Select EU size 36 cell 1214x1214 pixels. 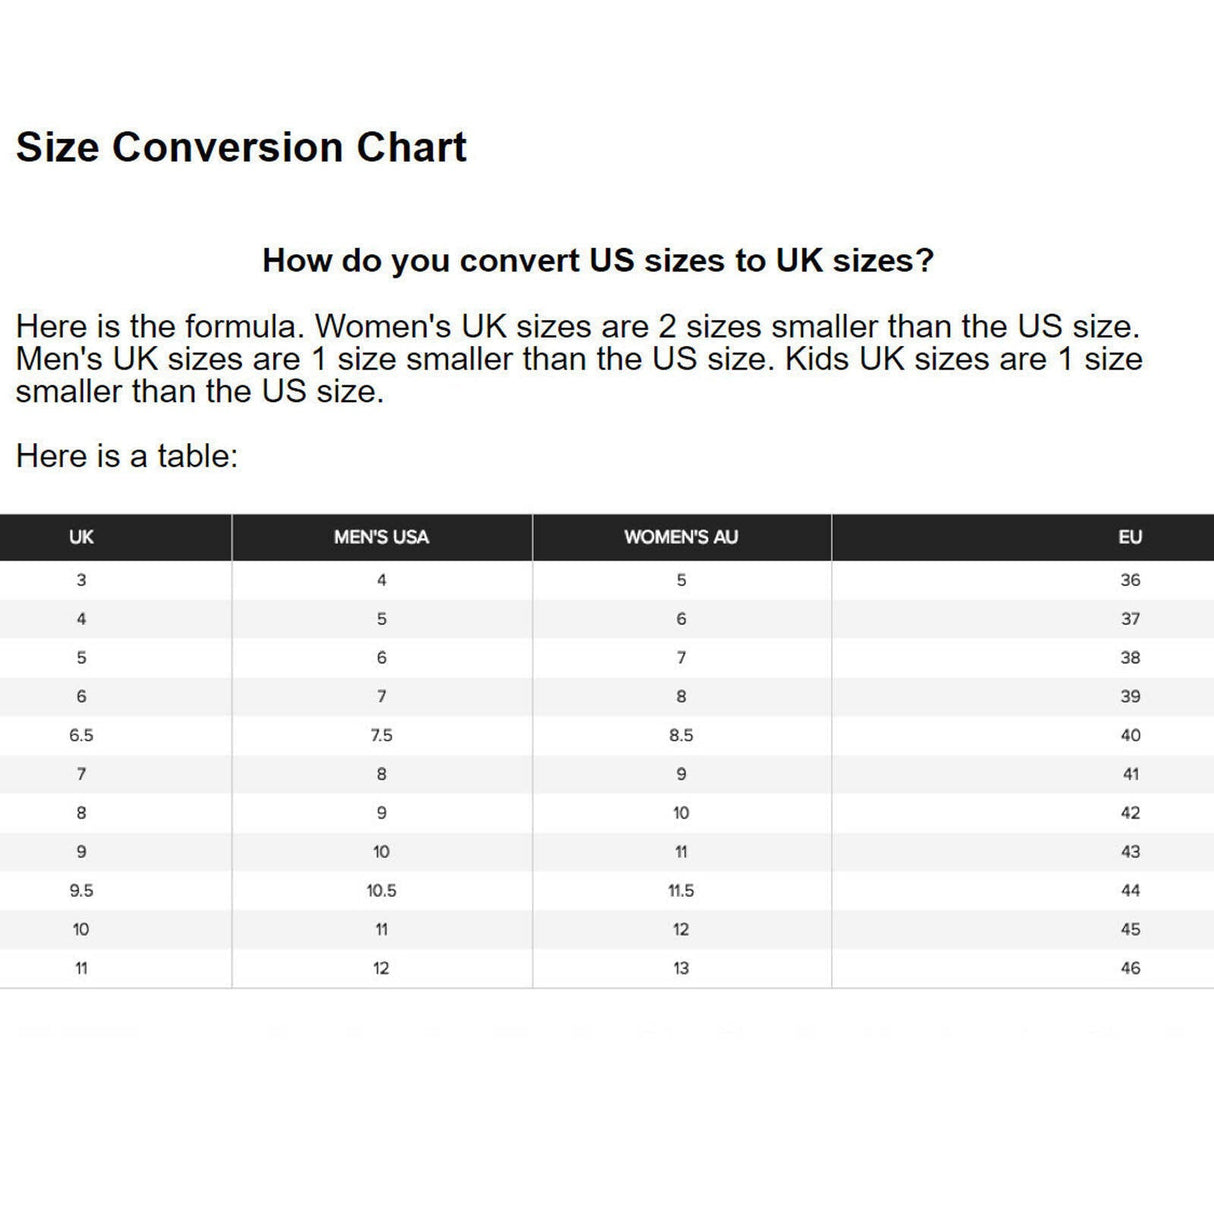coord(1130,580)
